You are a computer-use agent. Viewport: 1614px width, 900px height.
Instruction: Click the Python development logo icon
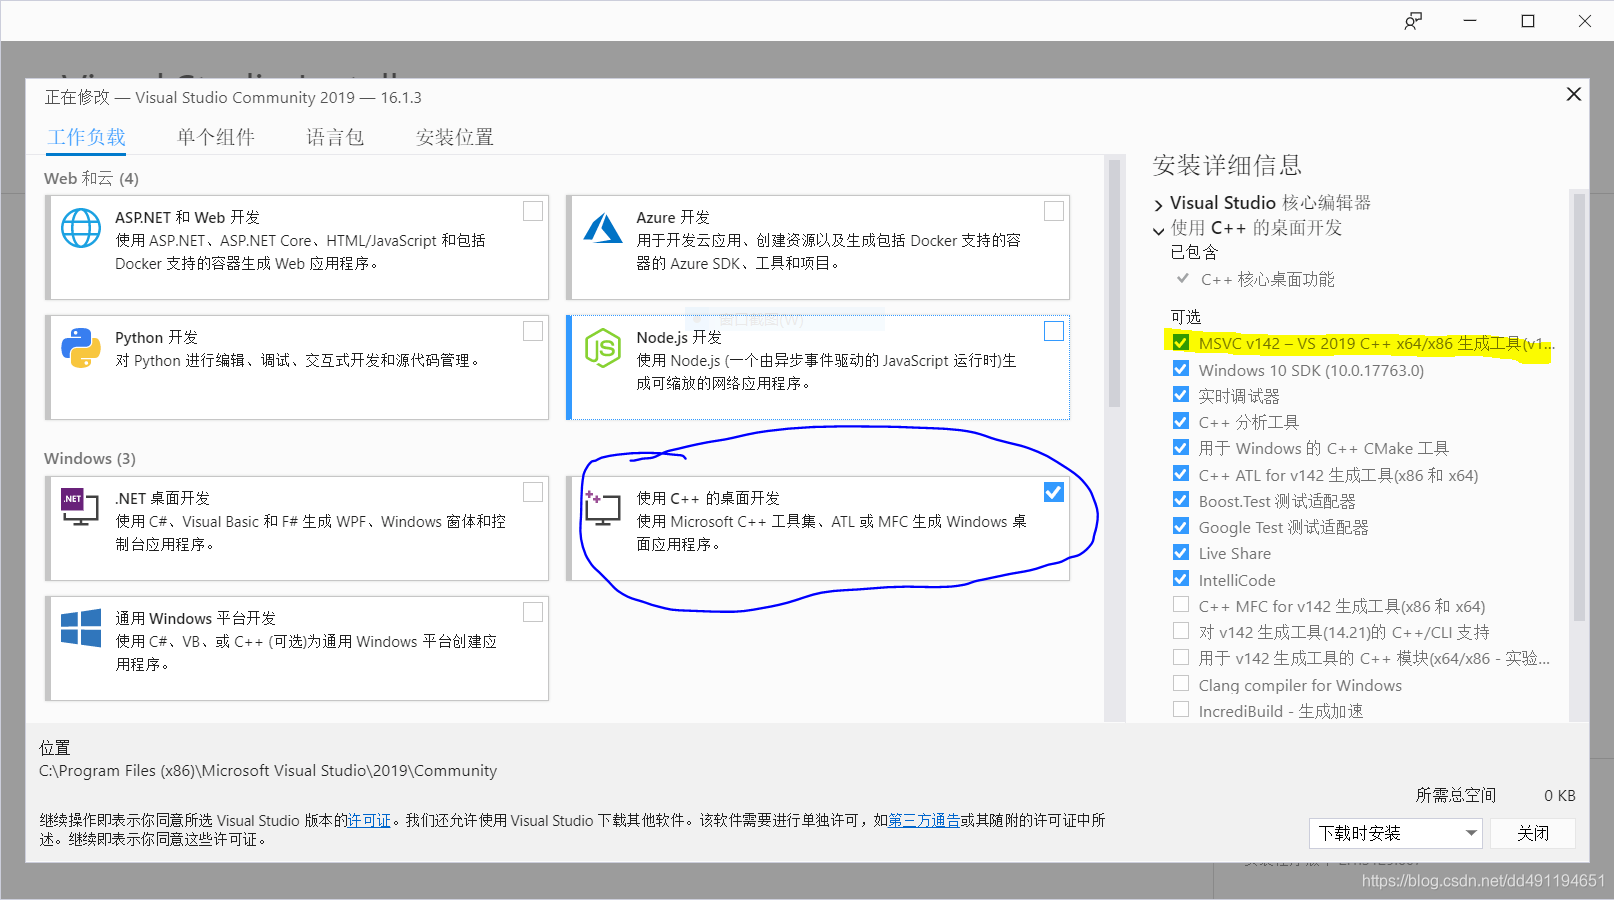81,348
